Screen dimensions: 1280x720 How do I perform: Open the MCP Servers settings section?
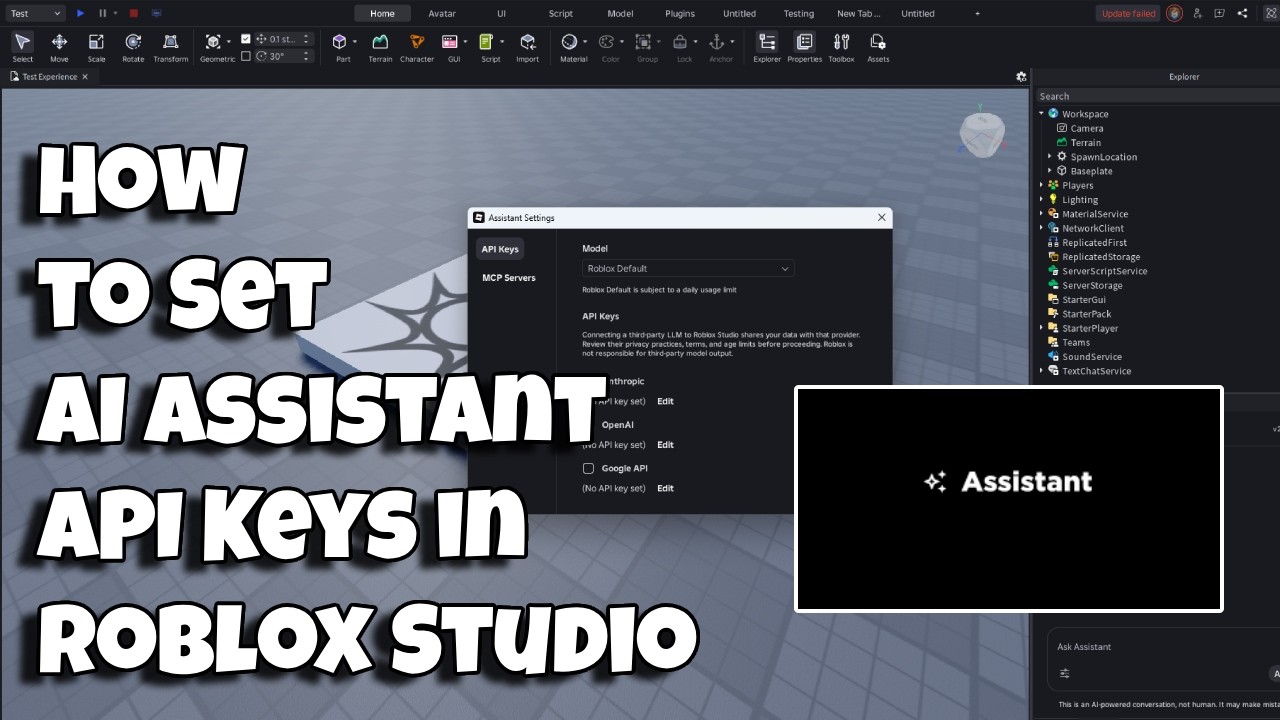(x=509, y=278)
